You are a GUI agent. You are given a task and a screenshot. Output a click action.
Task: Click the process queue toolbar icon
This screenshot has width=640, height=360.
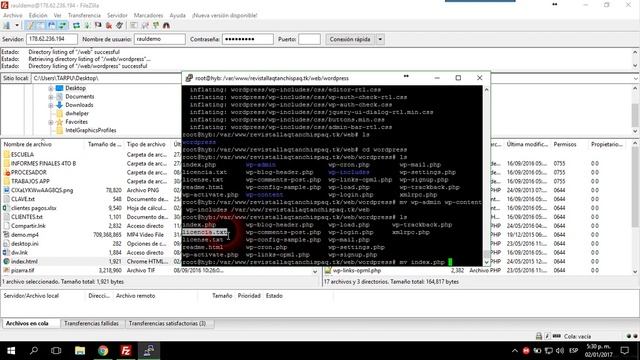(x=87, y=25)
